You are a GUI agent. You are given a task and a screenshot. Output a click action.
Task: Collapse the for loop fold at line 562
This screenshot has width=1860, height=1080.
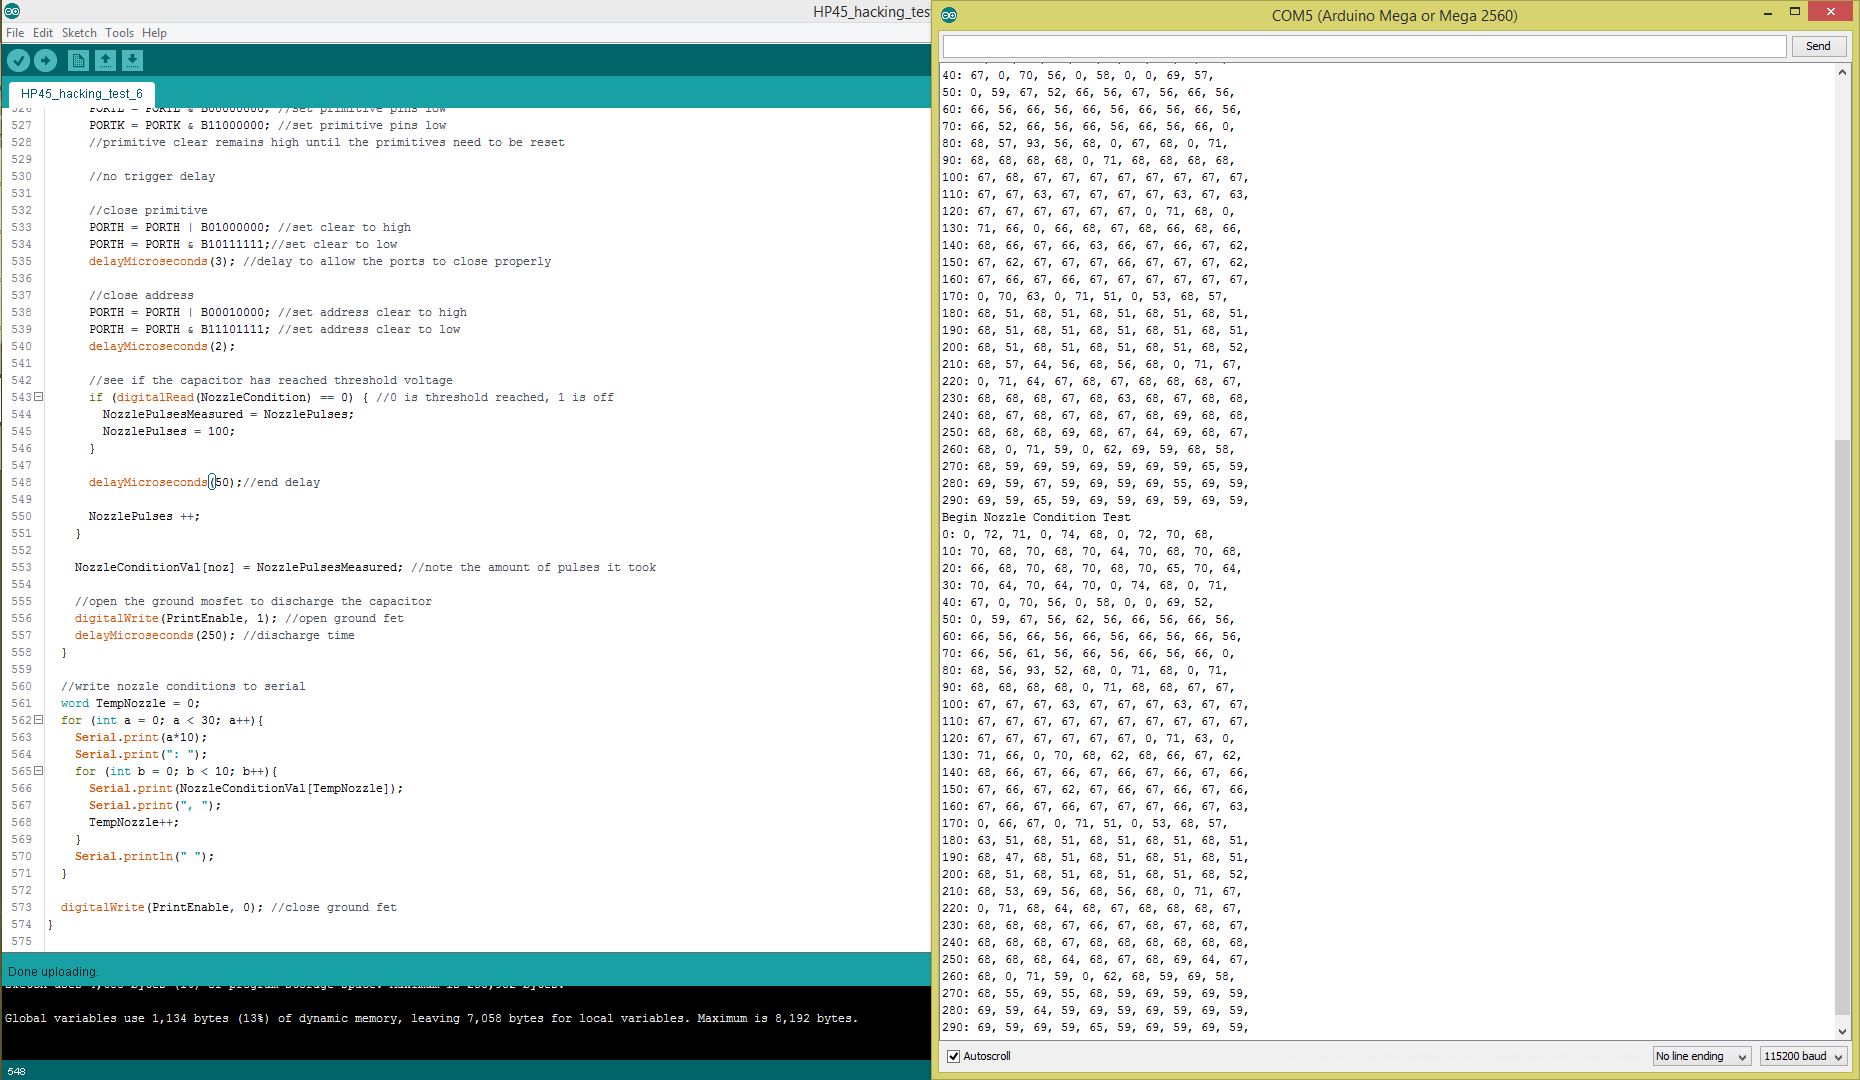(39, 720)
